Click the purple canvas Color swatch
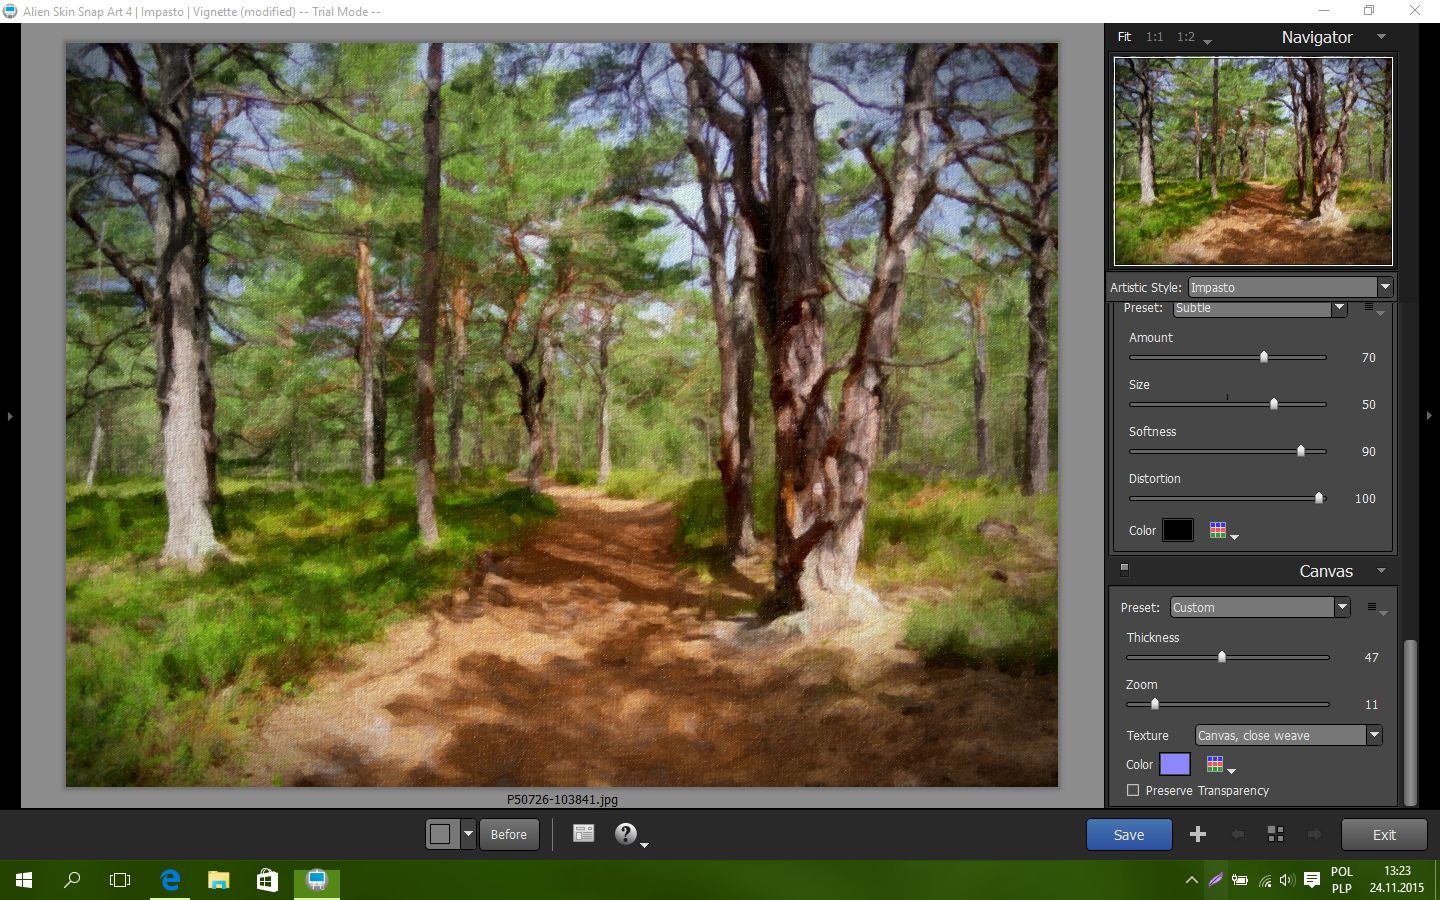This screenshot has width=1440, height=900. (x=1175, y=764)
